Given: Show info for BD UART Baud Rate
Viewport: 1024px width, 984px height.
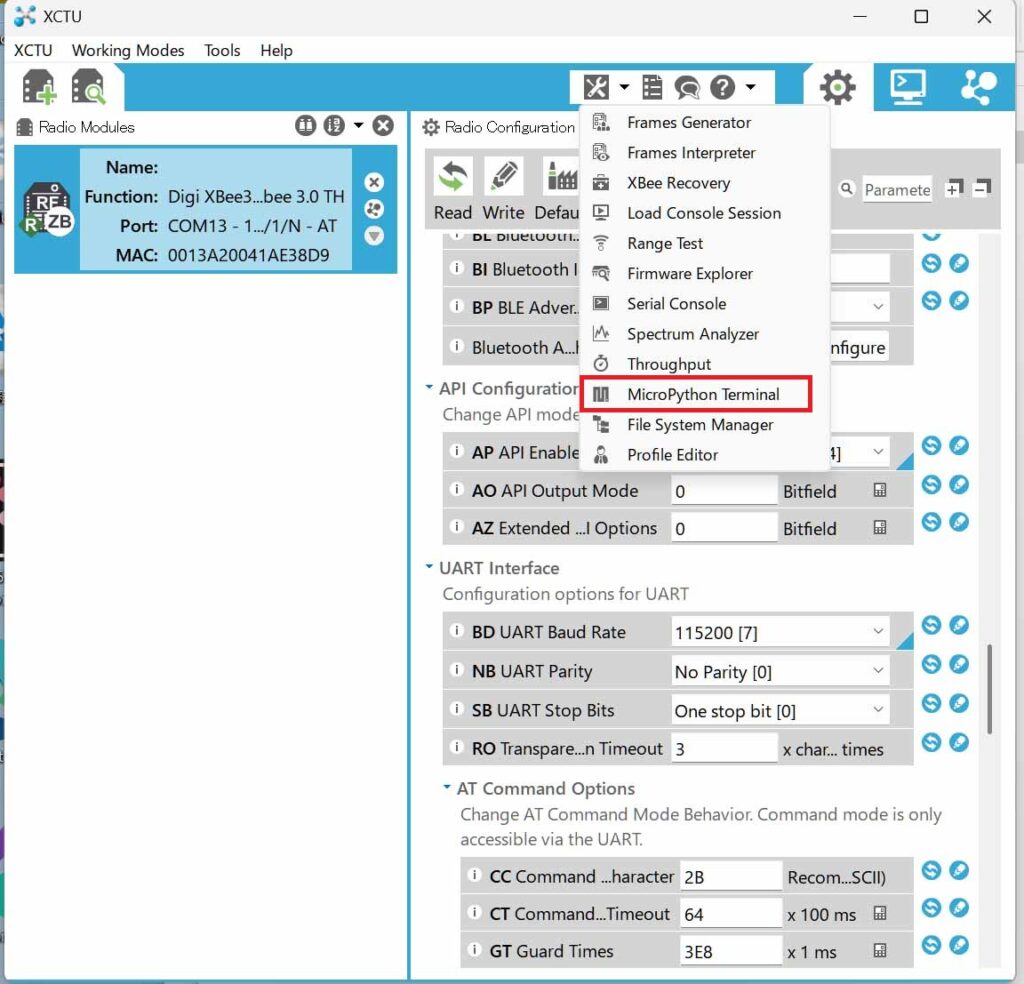Looking at the screenshot, I should pyautogui.click(x=457, y=631).
